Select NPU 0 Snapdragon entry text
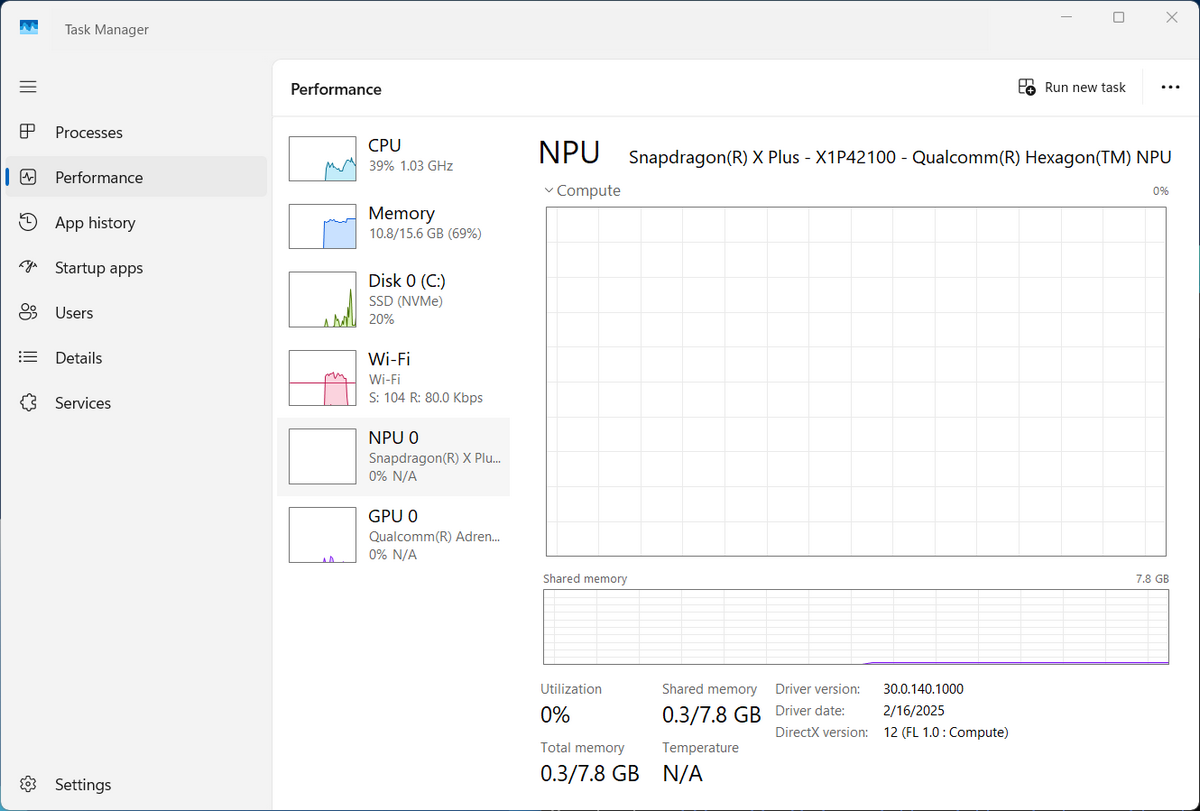This screenshot has width=1200, height=811. 435,456
